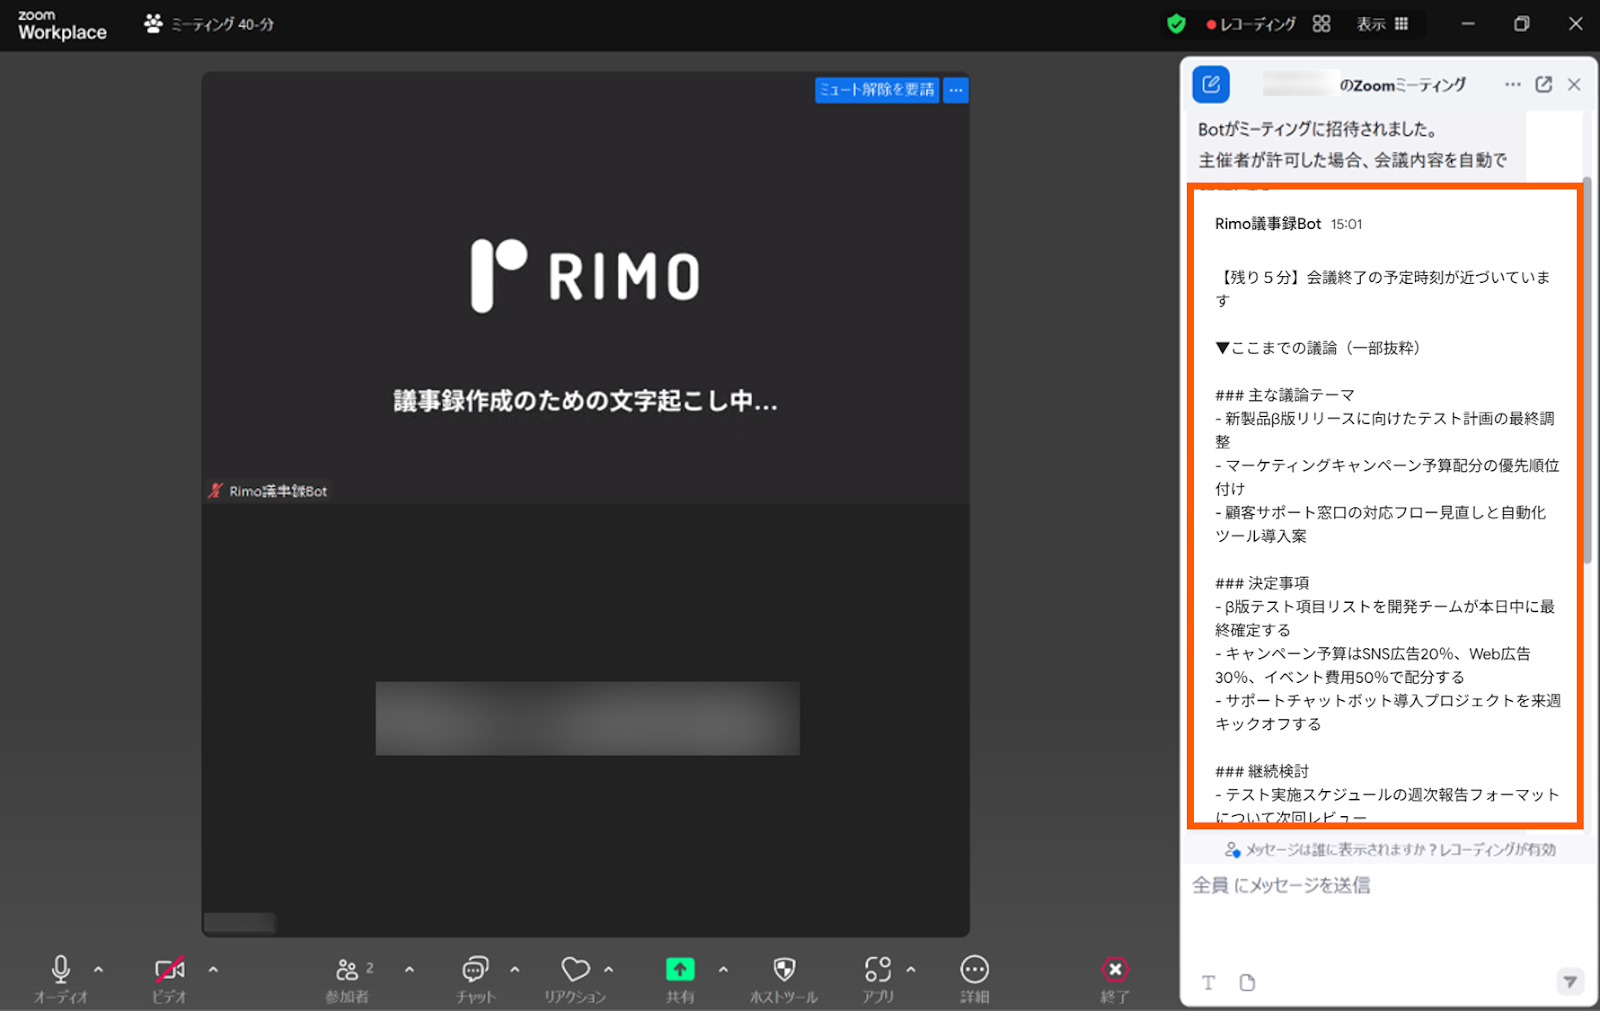Click the ミュート解除を要請 button

point(878,90)
